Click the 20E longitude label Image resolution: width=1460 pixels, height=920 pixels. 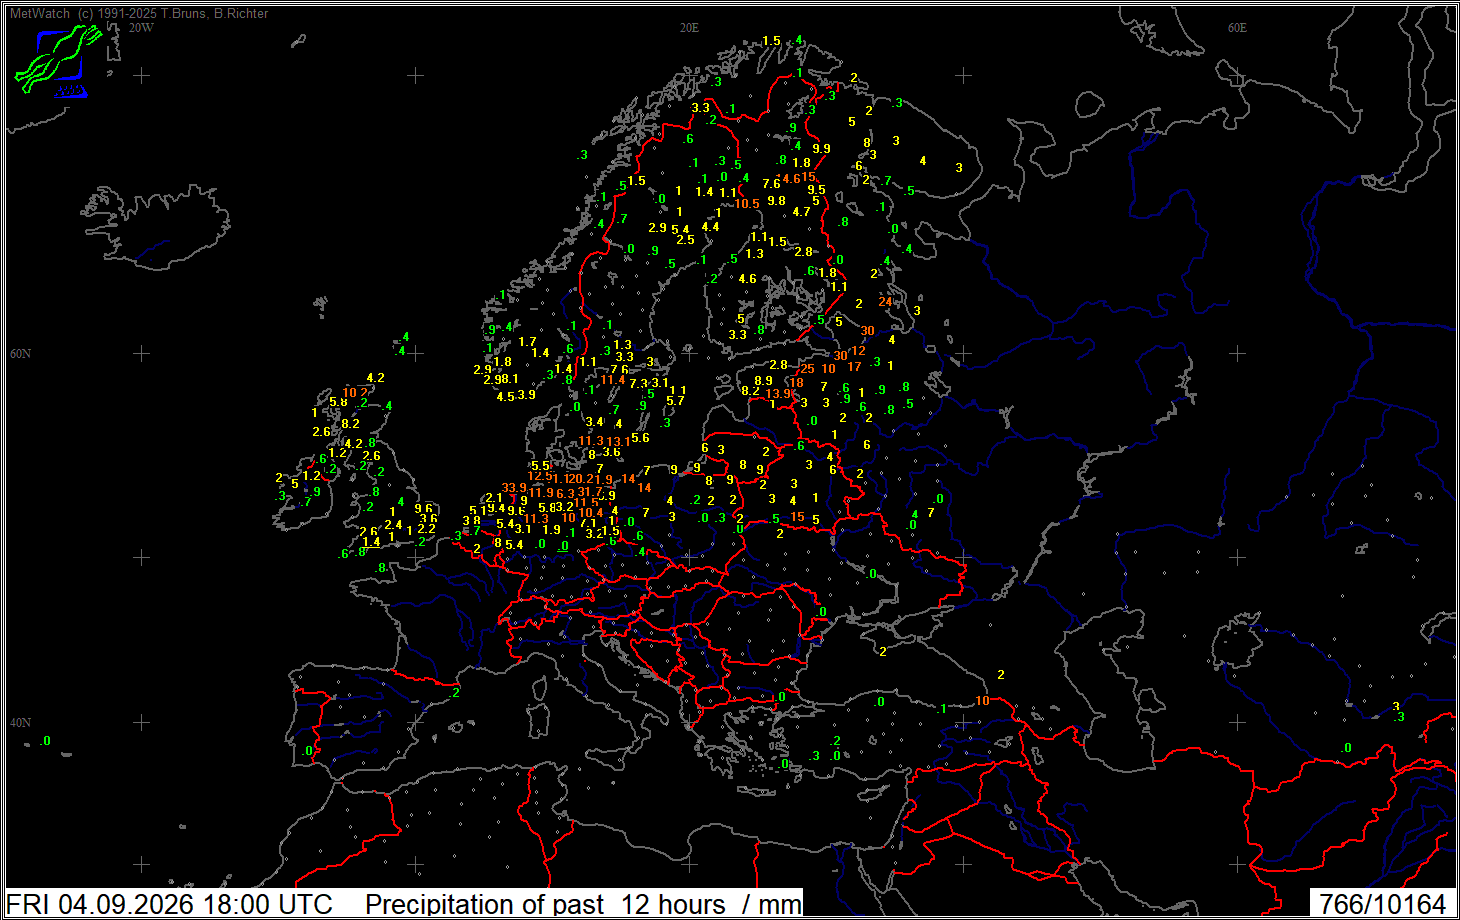coord(689,28)
